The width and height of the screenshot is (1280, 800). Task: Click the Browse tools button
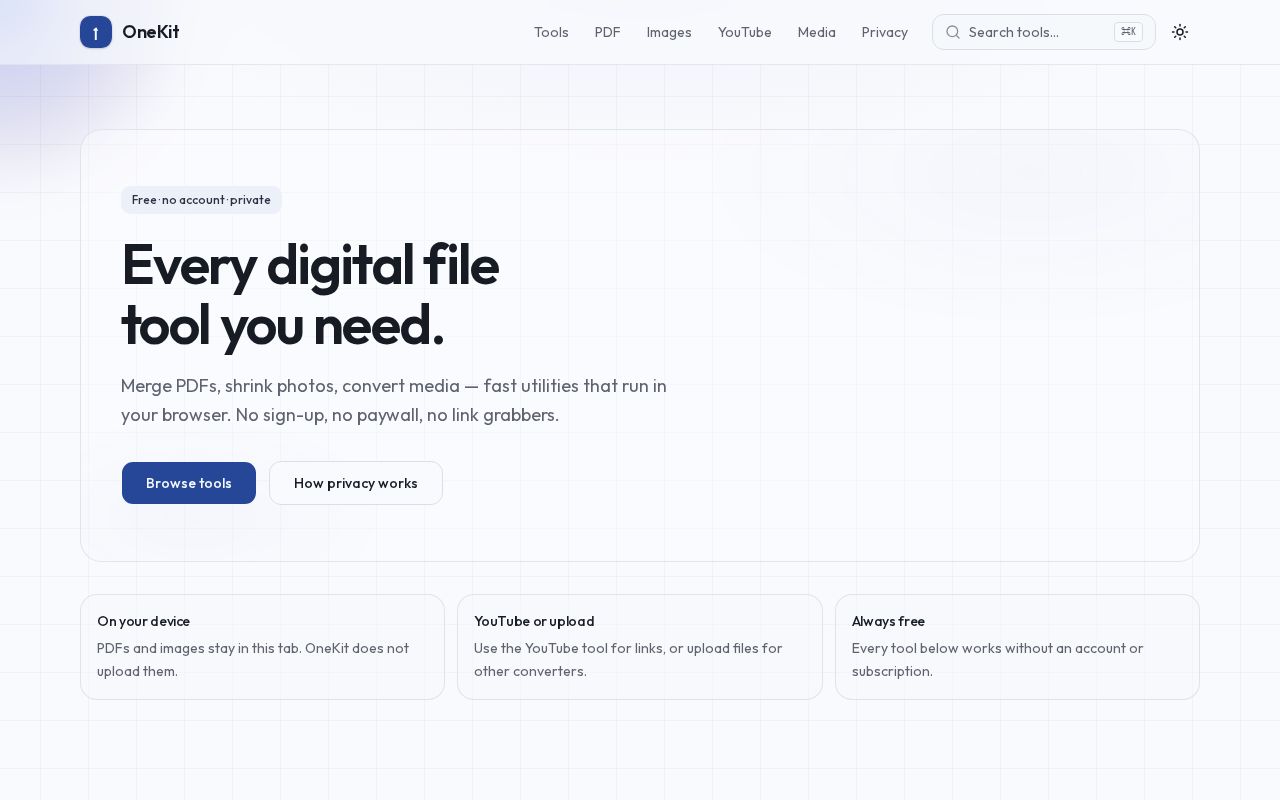pos(189,483)
